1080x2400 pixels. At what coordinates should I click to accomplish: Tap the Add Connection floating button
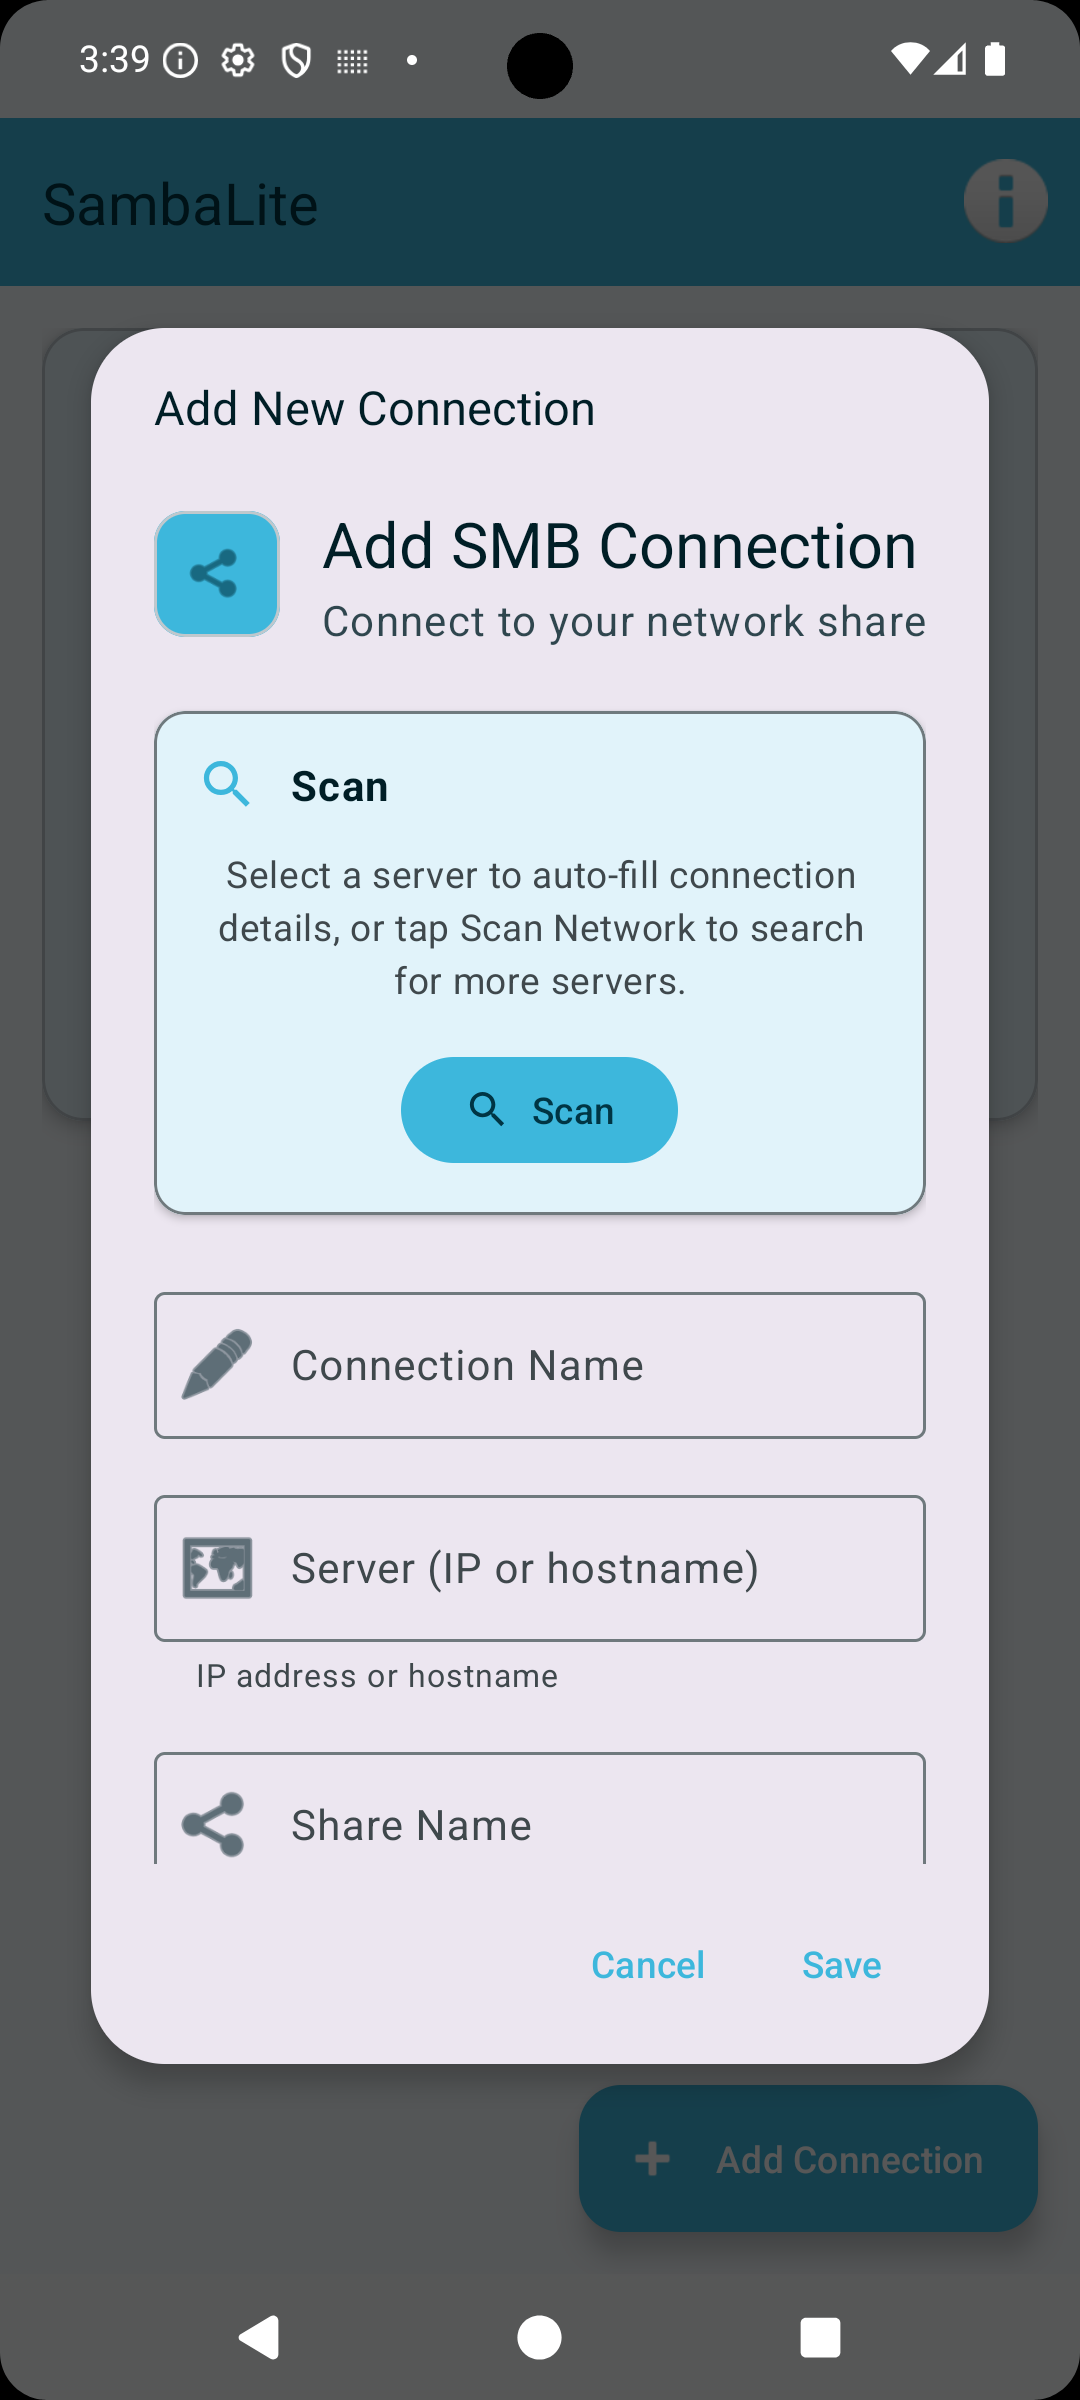808,2159
